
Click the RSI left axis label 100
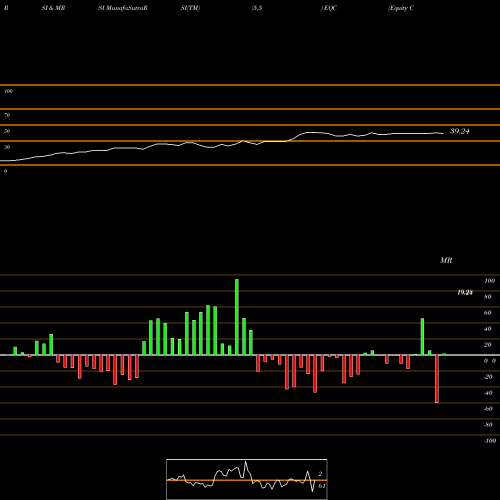[x=8, y=91]
